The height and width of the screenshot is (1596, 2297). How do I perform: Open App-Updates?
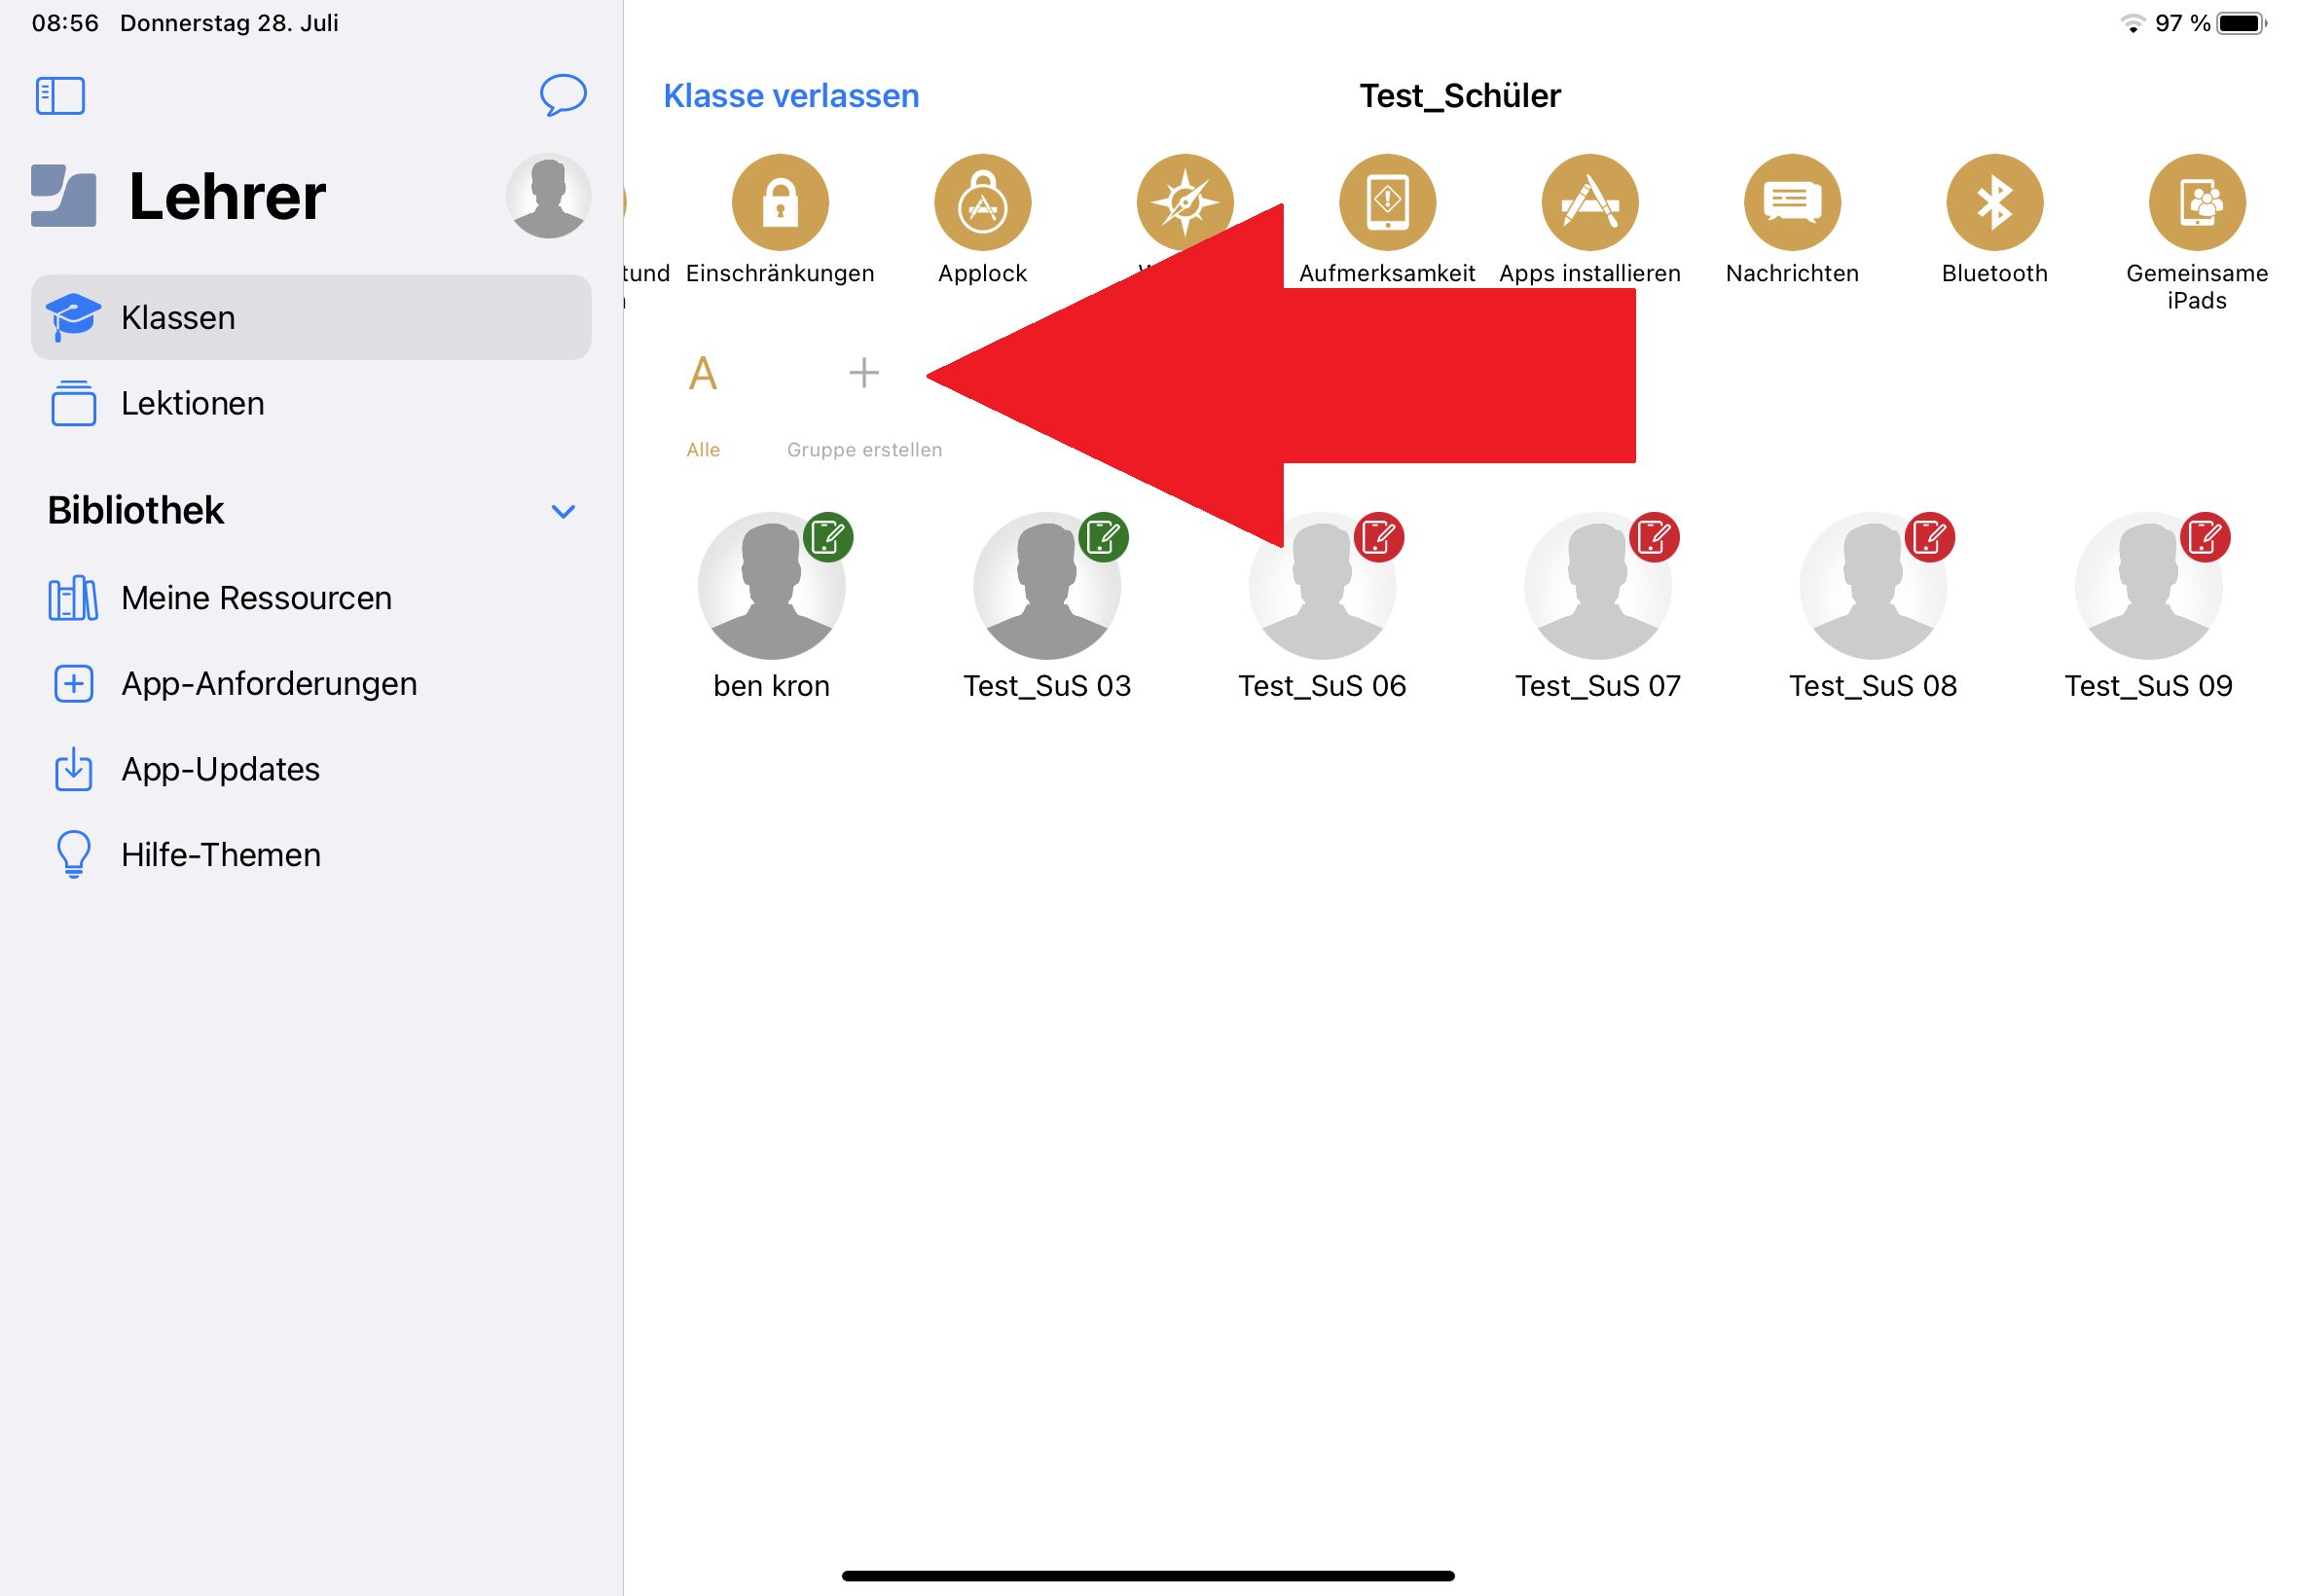[311, 769]
